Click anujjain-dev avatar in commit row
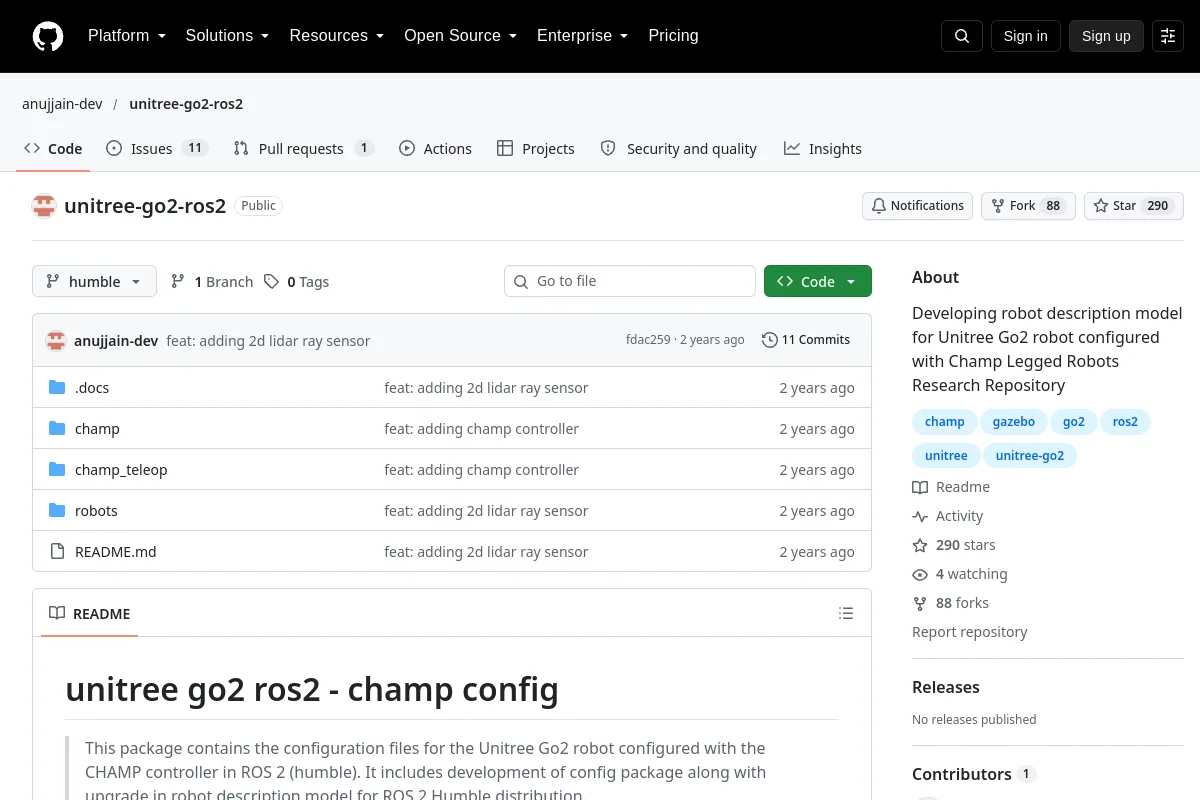The image size is (1200, 800). pos(56,340)
